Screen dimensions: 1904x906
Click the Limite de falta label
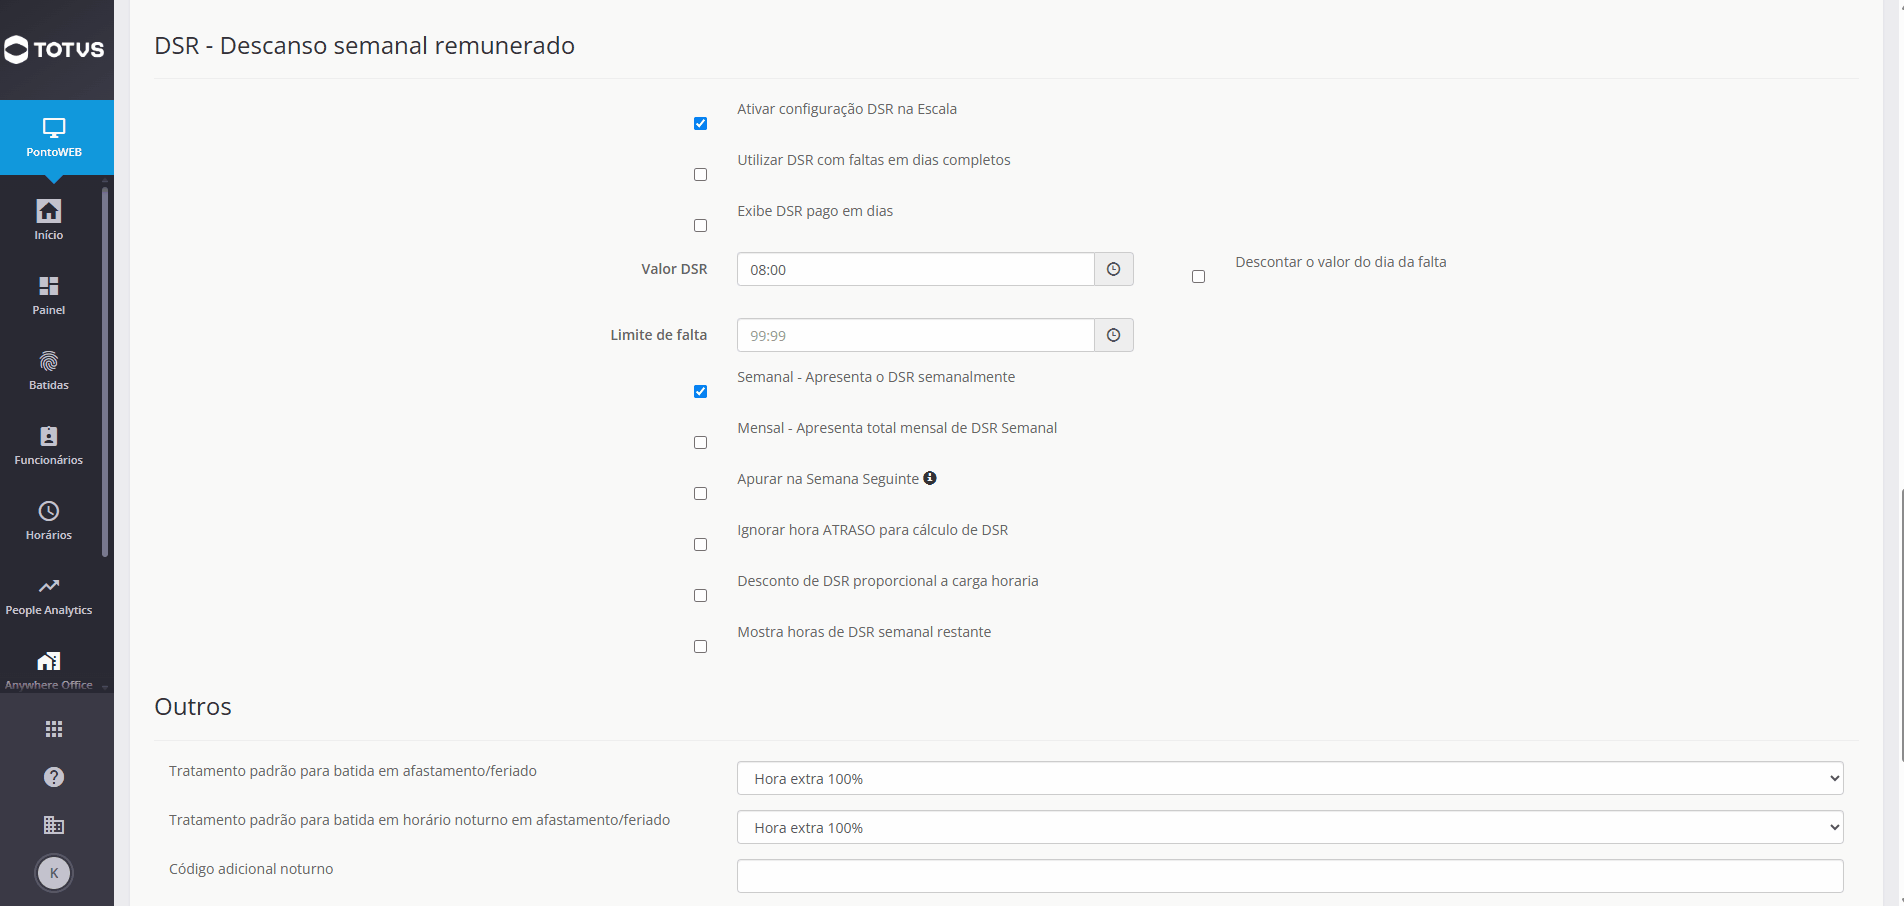click(x=658, y=335)
